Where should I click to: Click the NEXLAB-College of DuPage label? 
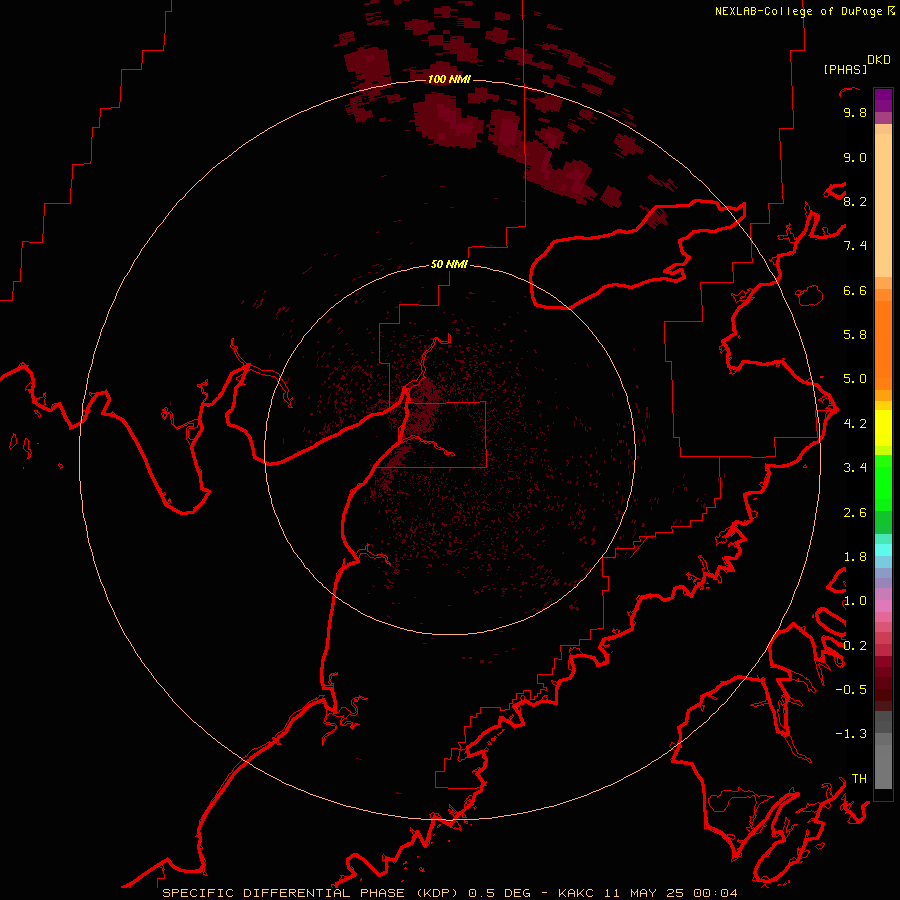click(801, 11)
